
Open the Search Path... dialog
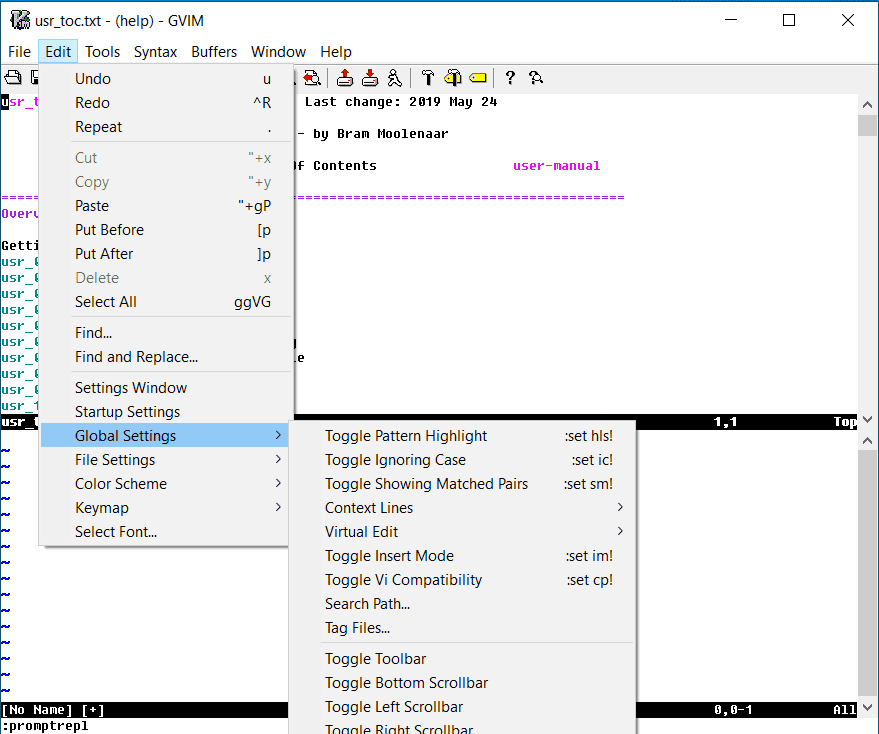pyautogui.click(x=463, y=604)
